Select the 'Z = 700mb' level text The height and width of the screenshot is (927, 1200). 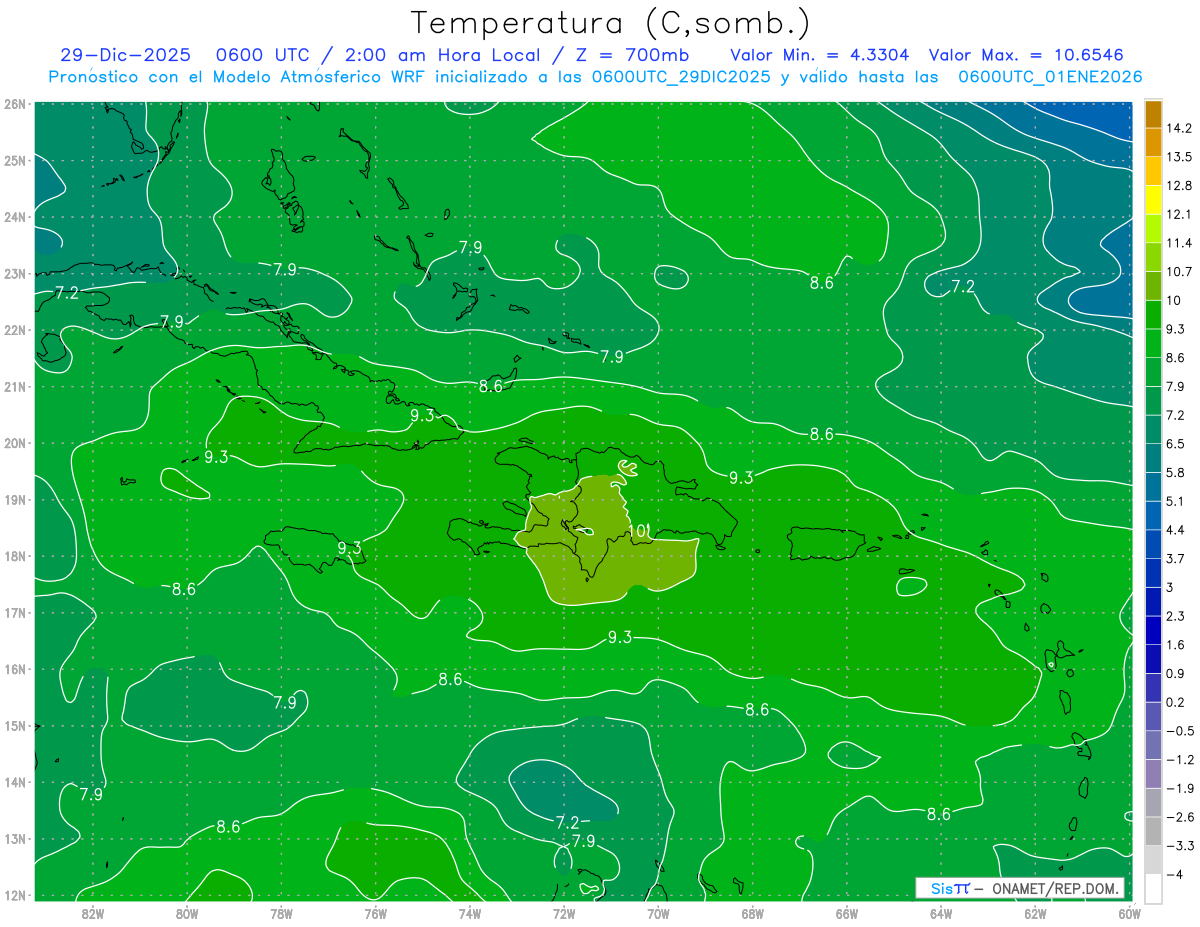point(633,55)
